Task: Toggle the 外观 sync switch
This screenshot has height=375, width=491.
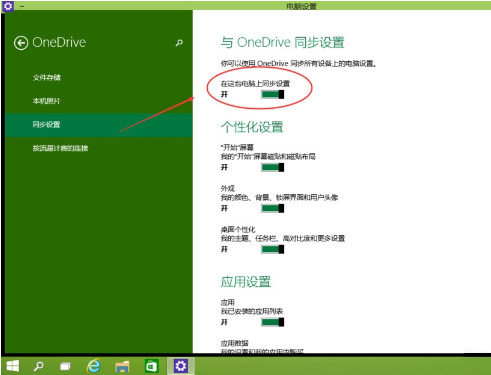Action: [x=273, y=208]
